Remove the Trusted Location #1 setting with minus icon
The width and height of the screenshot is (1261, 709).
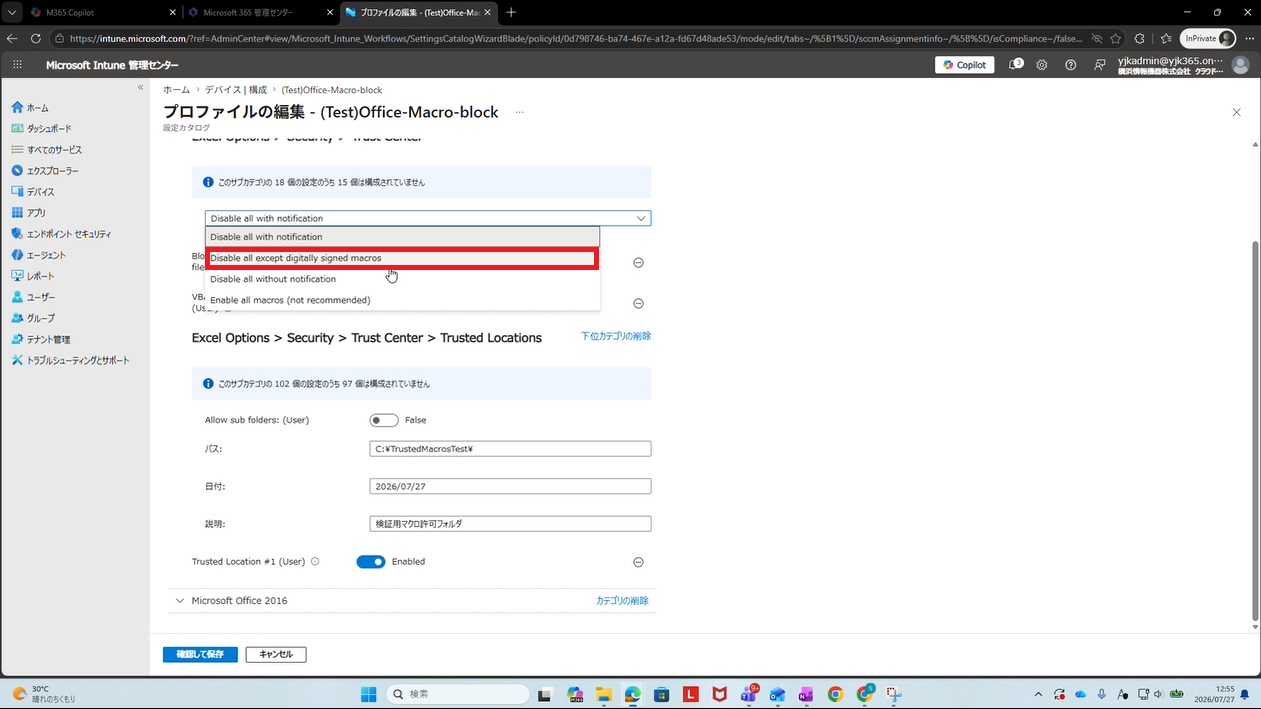638,562
